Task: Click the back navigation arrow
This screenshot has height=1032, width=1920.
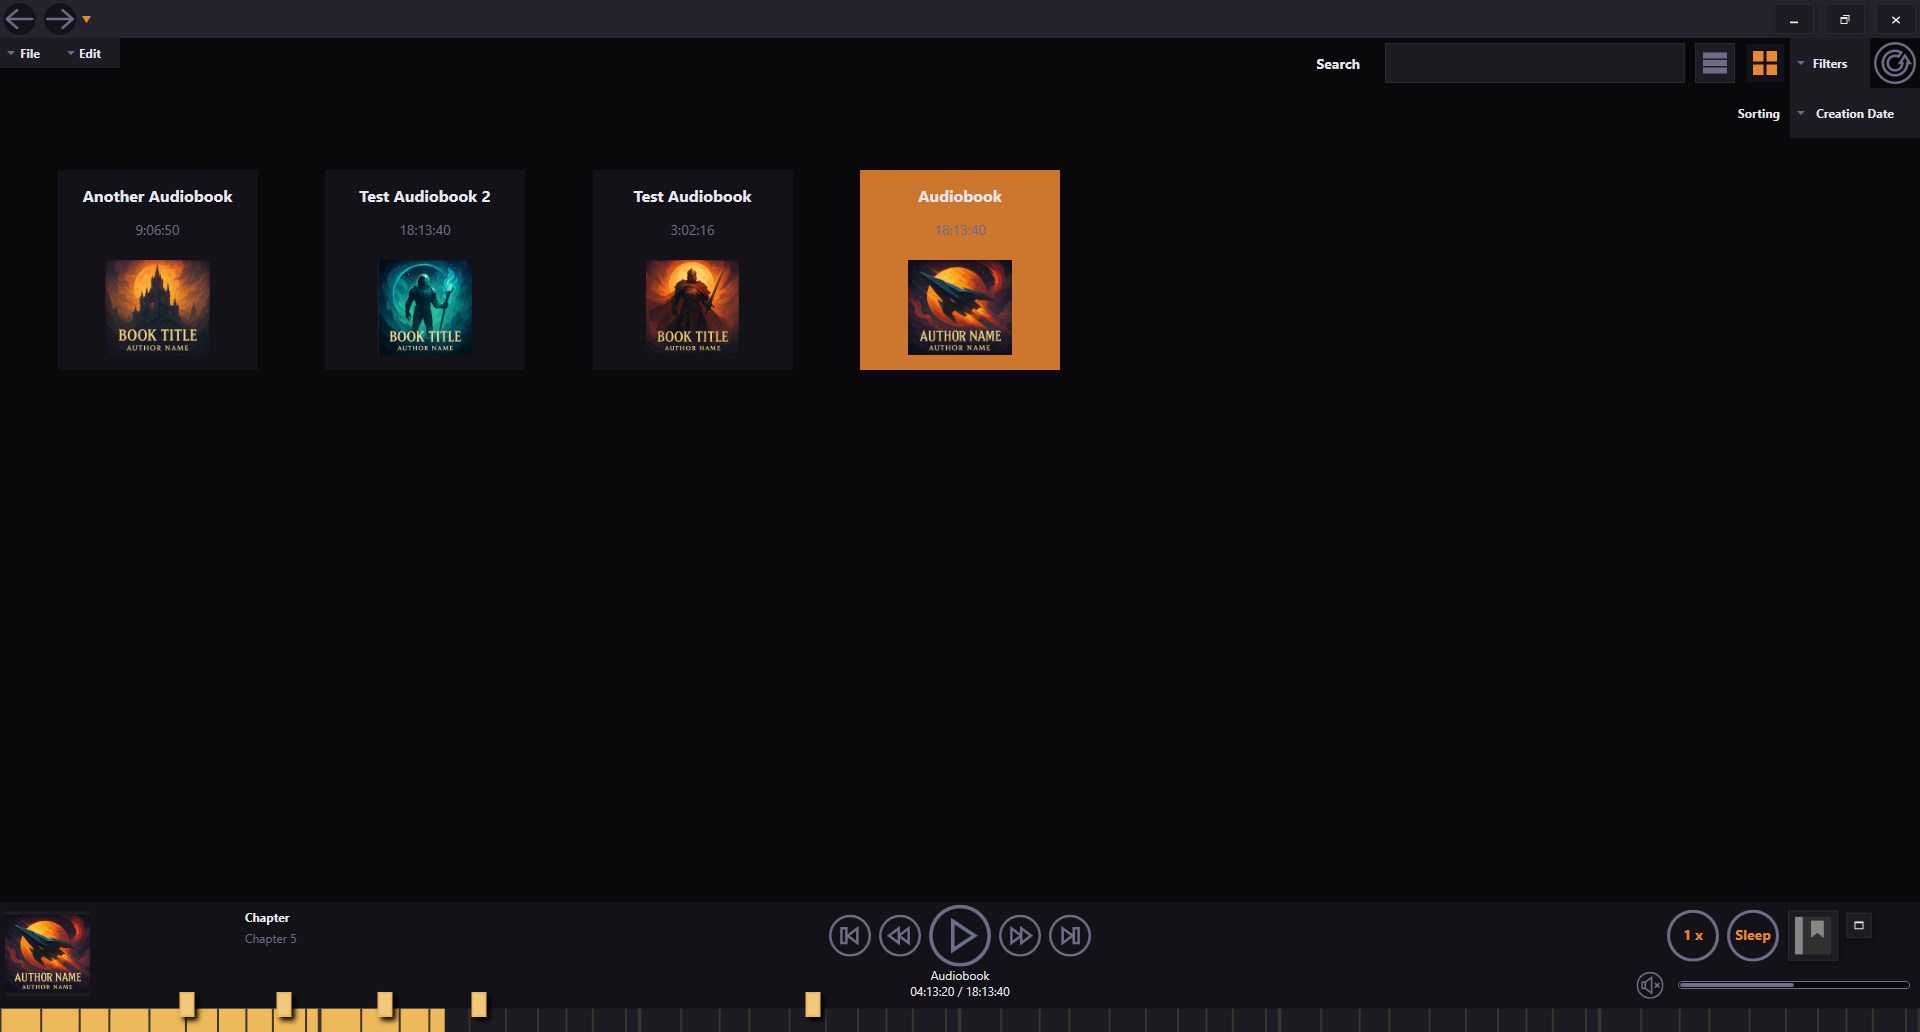Action: coord(18,18)
